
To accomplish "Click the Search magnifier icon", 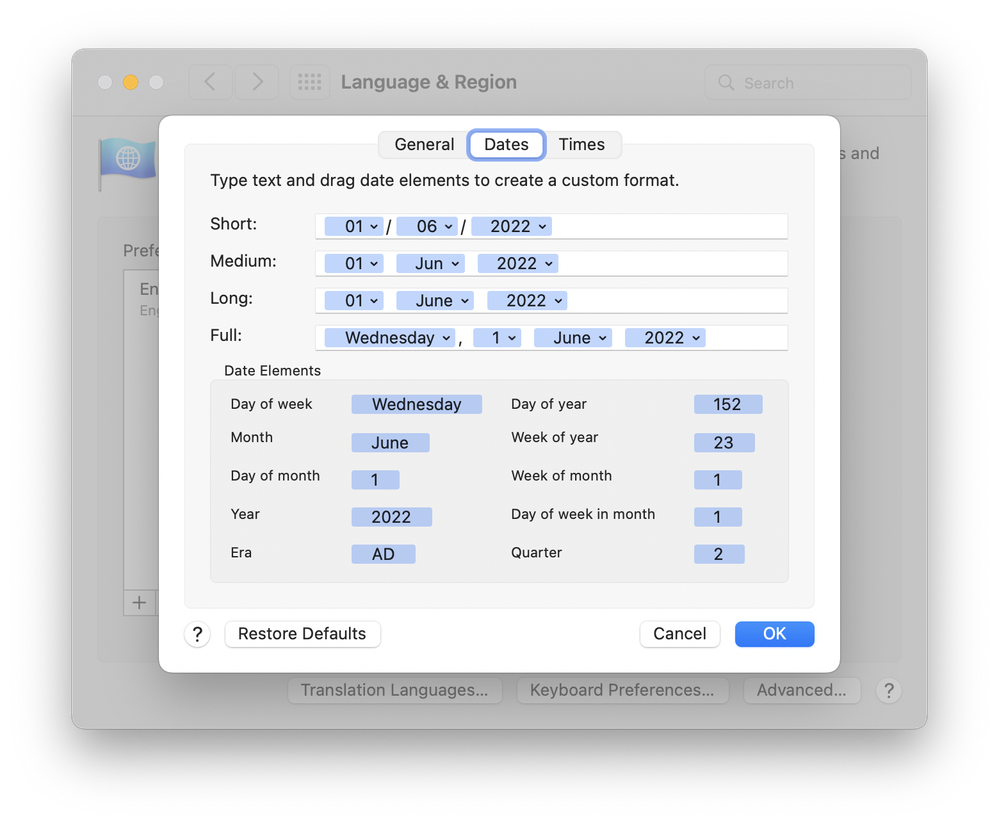I will 727,83.
